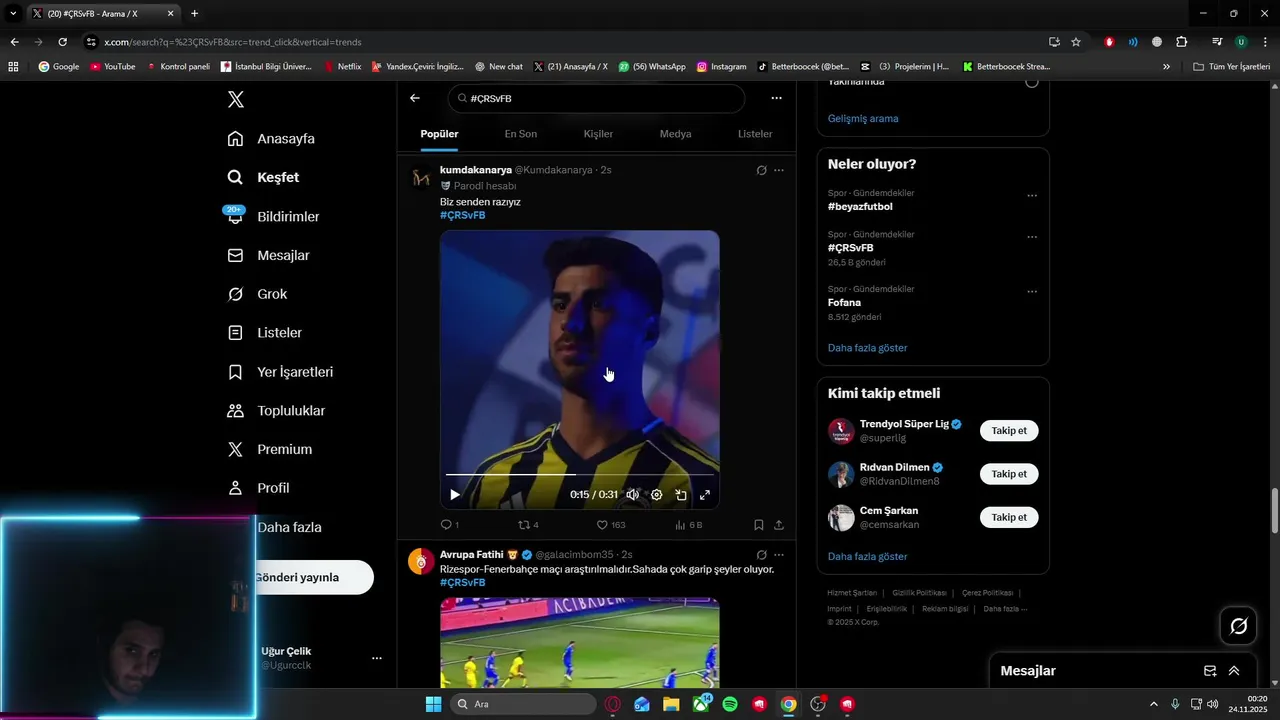Image resolution: width=1280 pixels, height=720 pixels.
Task: Click Grok icon on Avrupa Fatihi post
Action: coord(761,554)
